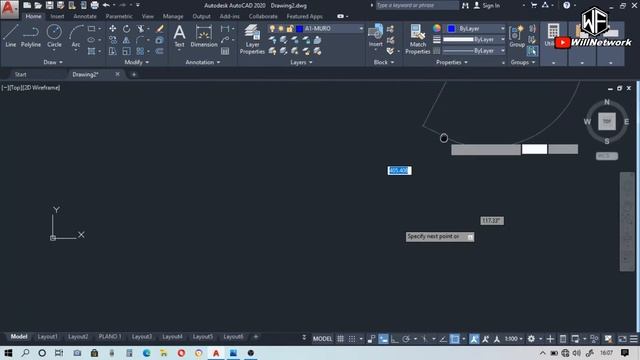Expand the Modify panel
640x360 pixels.
pos(136,62)
